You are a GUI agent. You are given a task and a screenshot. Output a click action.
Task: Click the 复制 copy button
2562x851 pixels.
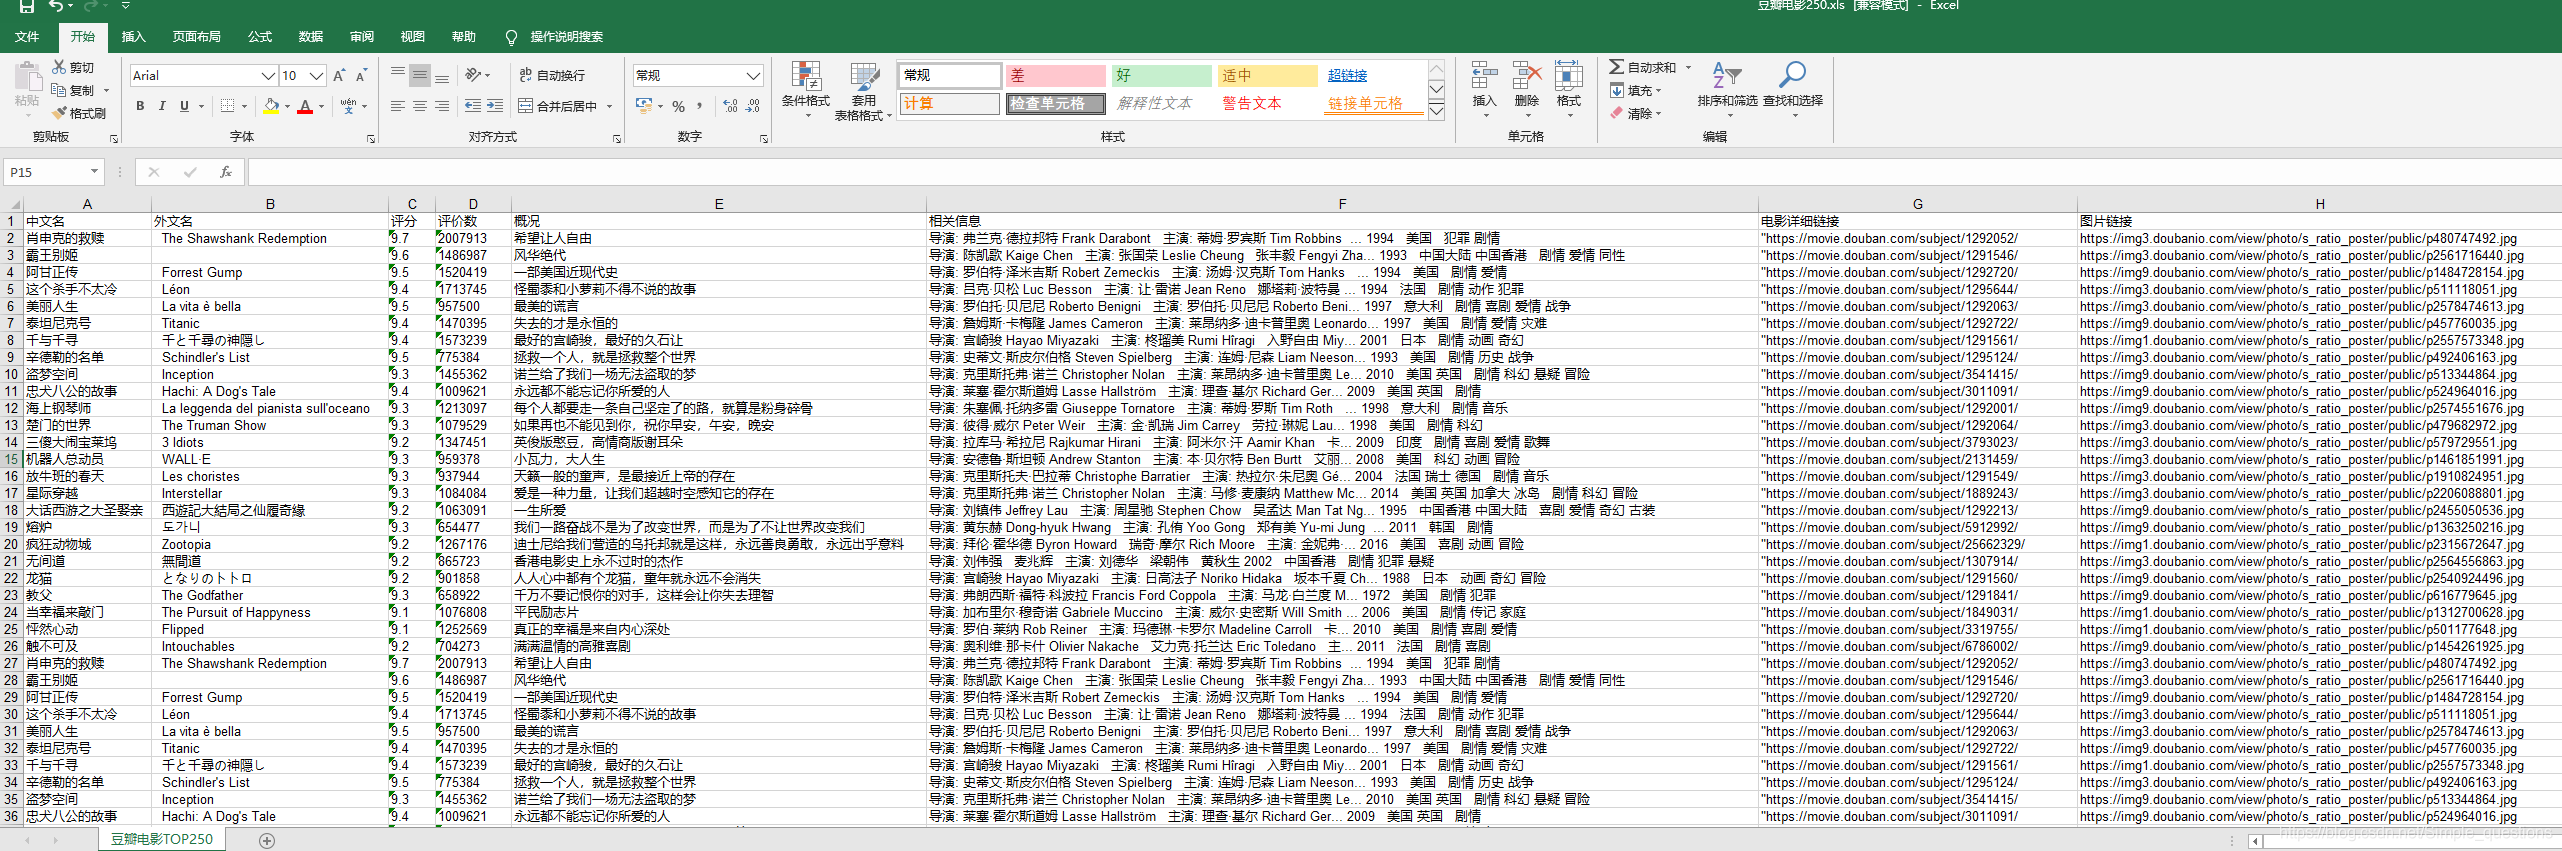point(73,90)
